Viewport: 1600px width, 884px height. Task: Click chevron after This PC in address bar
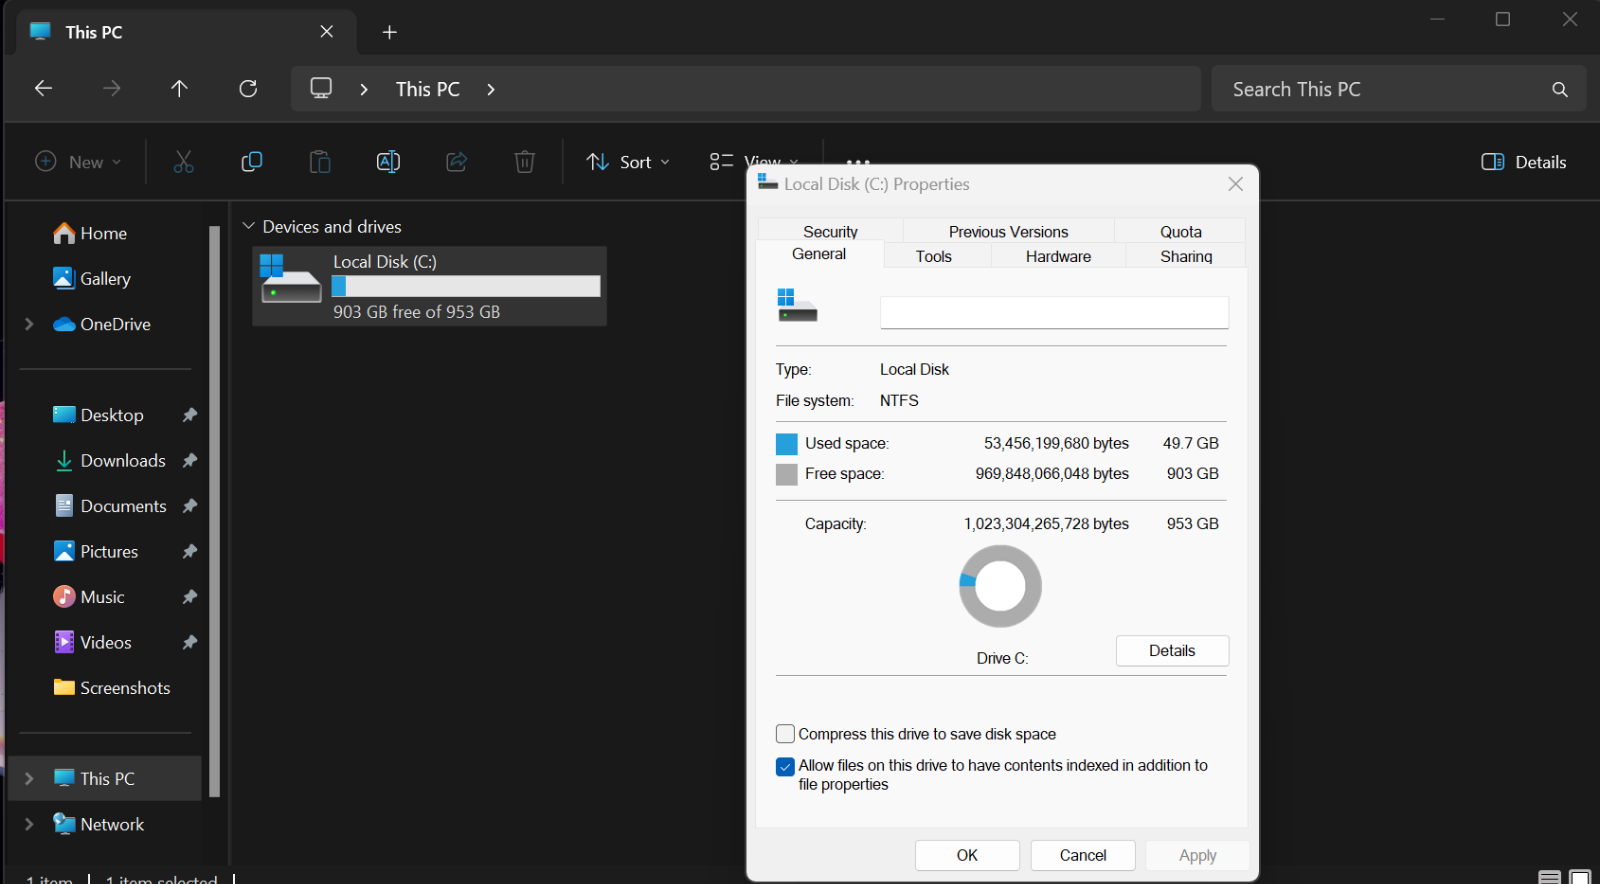coord(491,89)
